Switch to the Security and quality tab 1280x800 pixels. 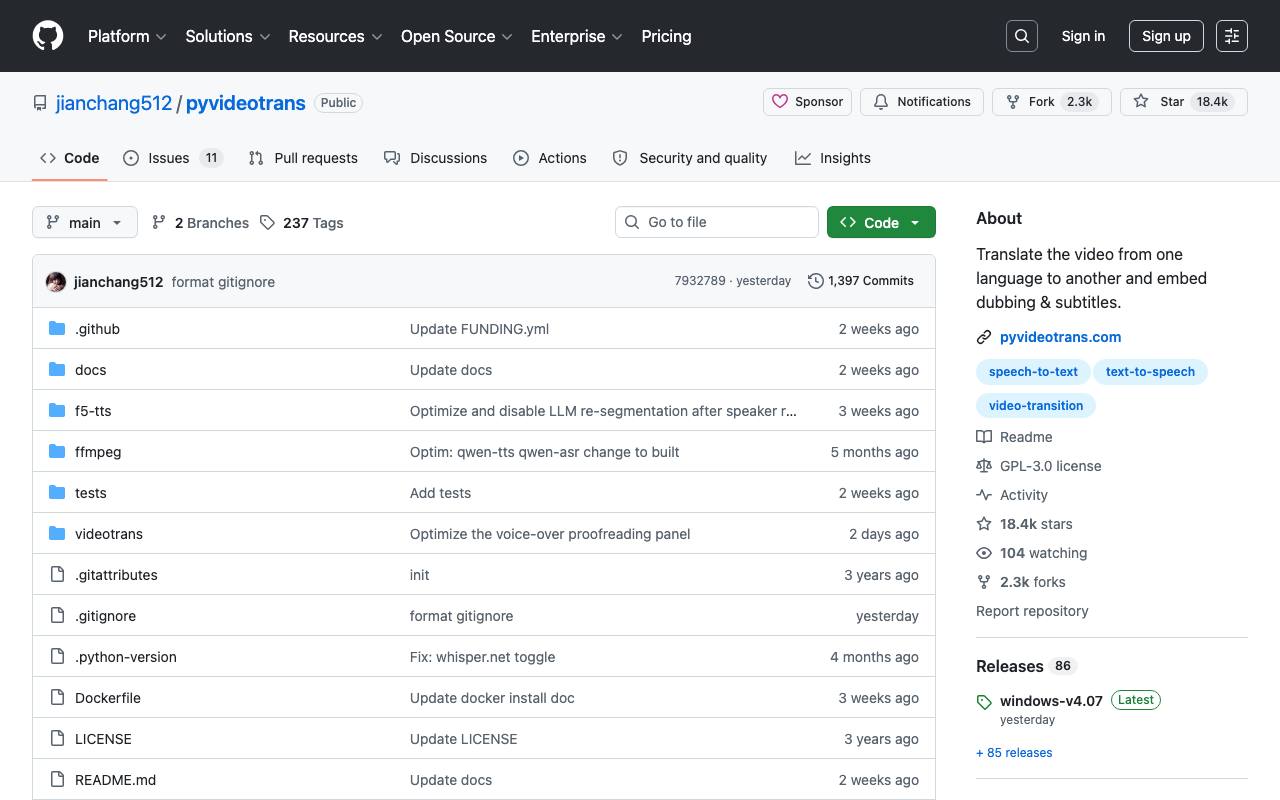689,158
